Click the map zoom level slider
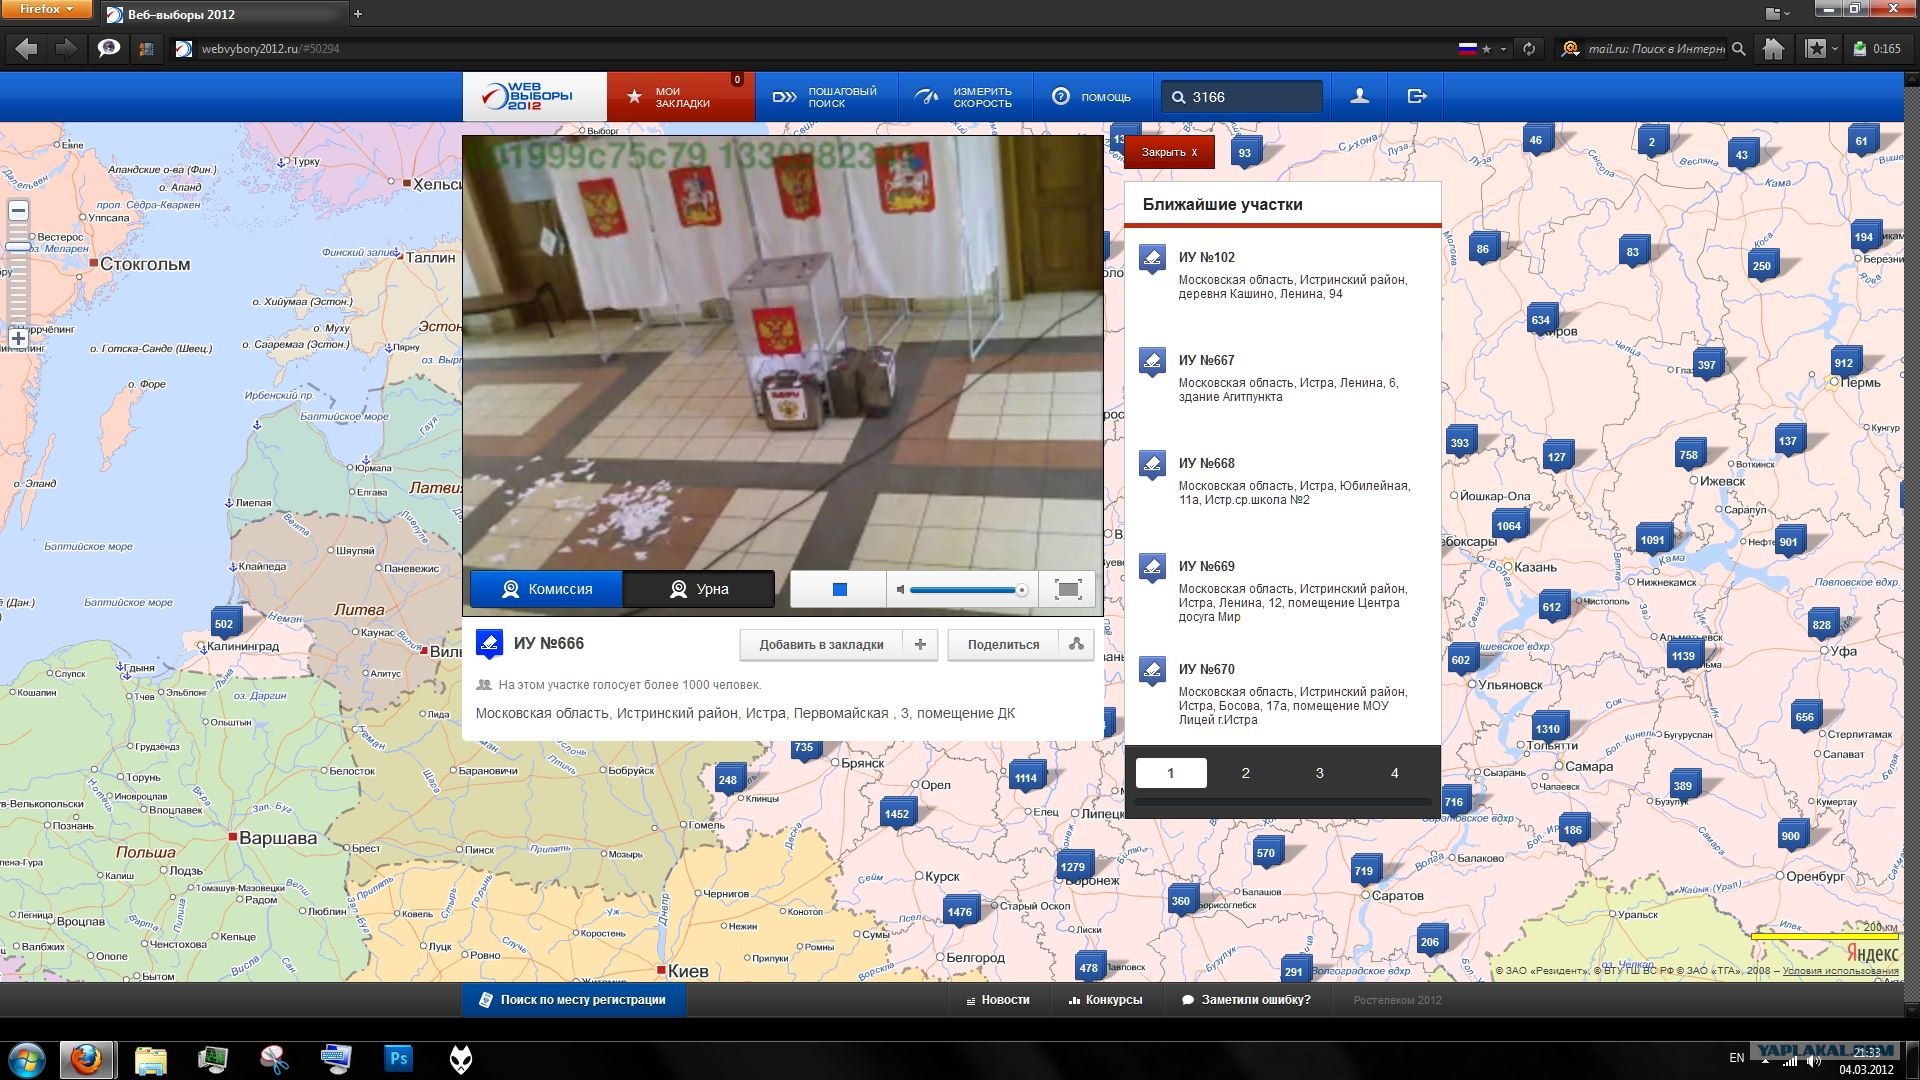Image resolution: width=1920 pixels, height=1080 pixels. pyautogui.click(x=18, y=246)
